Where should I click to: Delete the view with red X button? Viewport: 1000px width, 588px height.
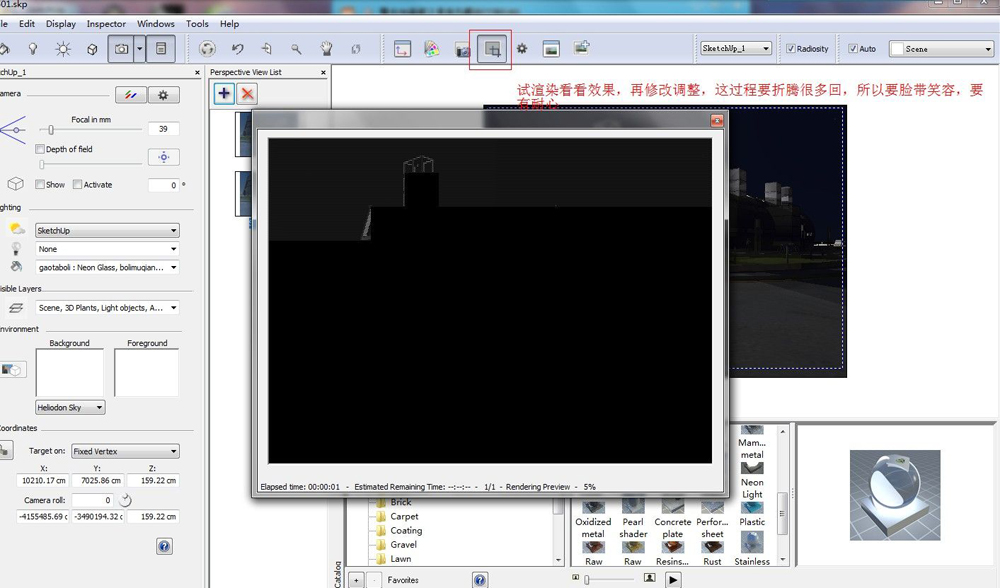[x=247, y=93]
